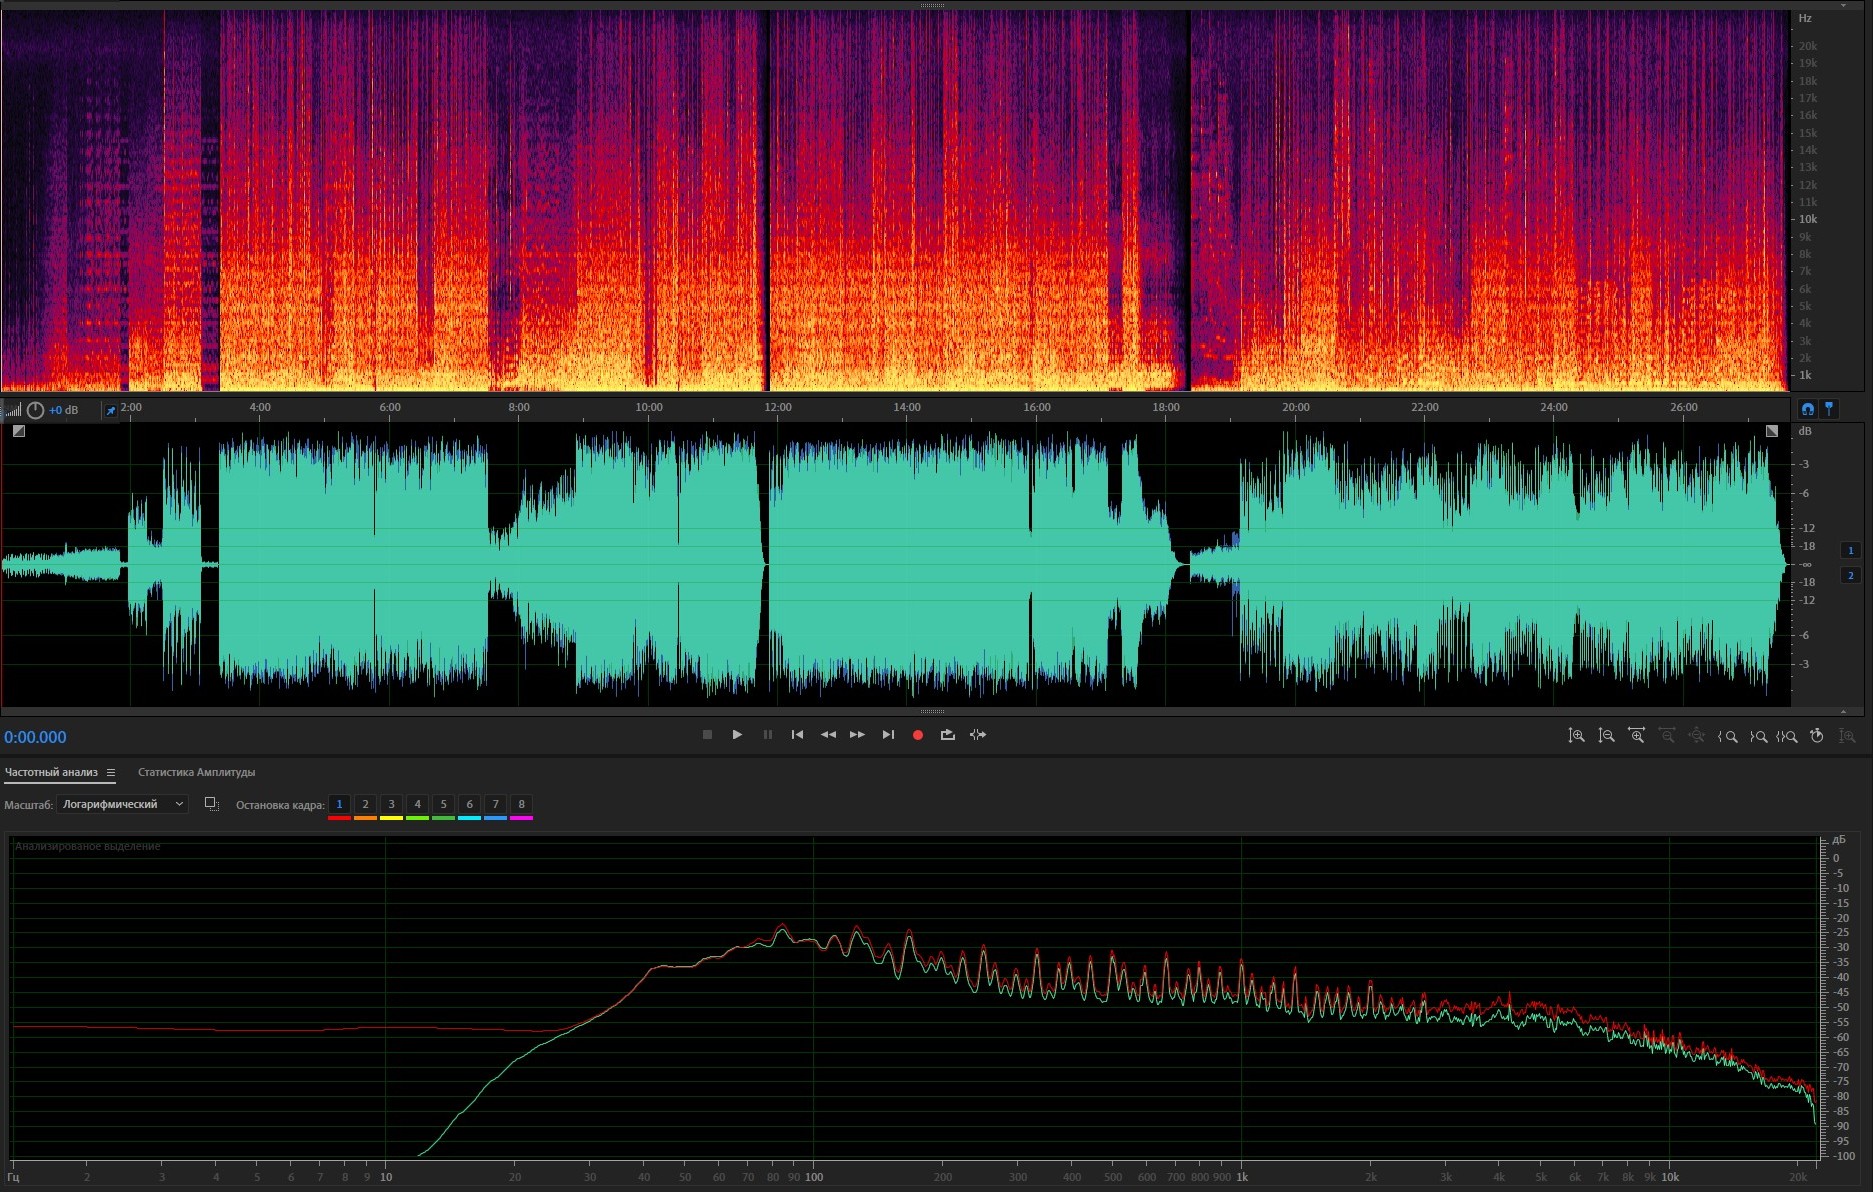Click the volume gain knob in the HUD
The image size is (1873, 1192).
[x=35, y=410]
